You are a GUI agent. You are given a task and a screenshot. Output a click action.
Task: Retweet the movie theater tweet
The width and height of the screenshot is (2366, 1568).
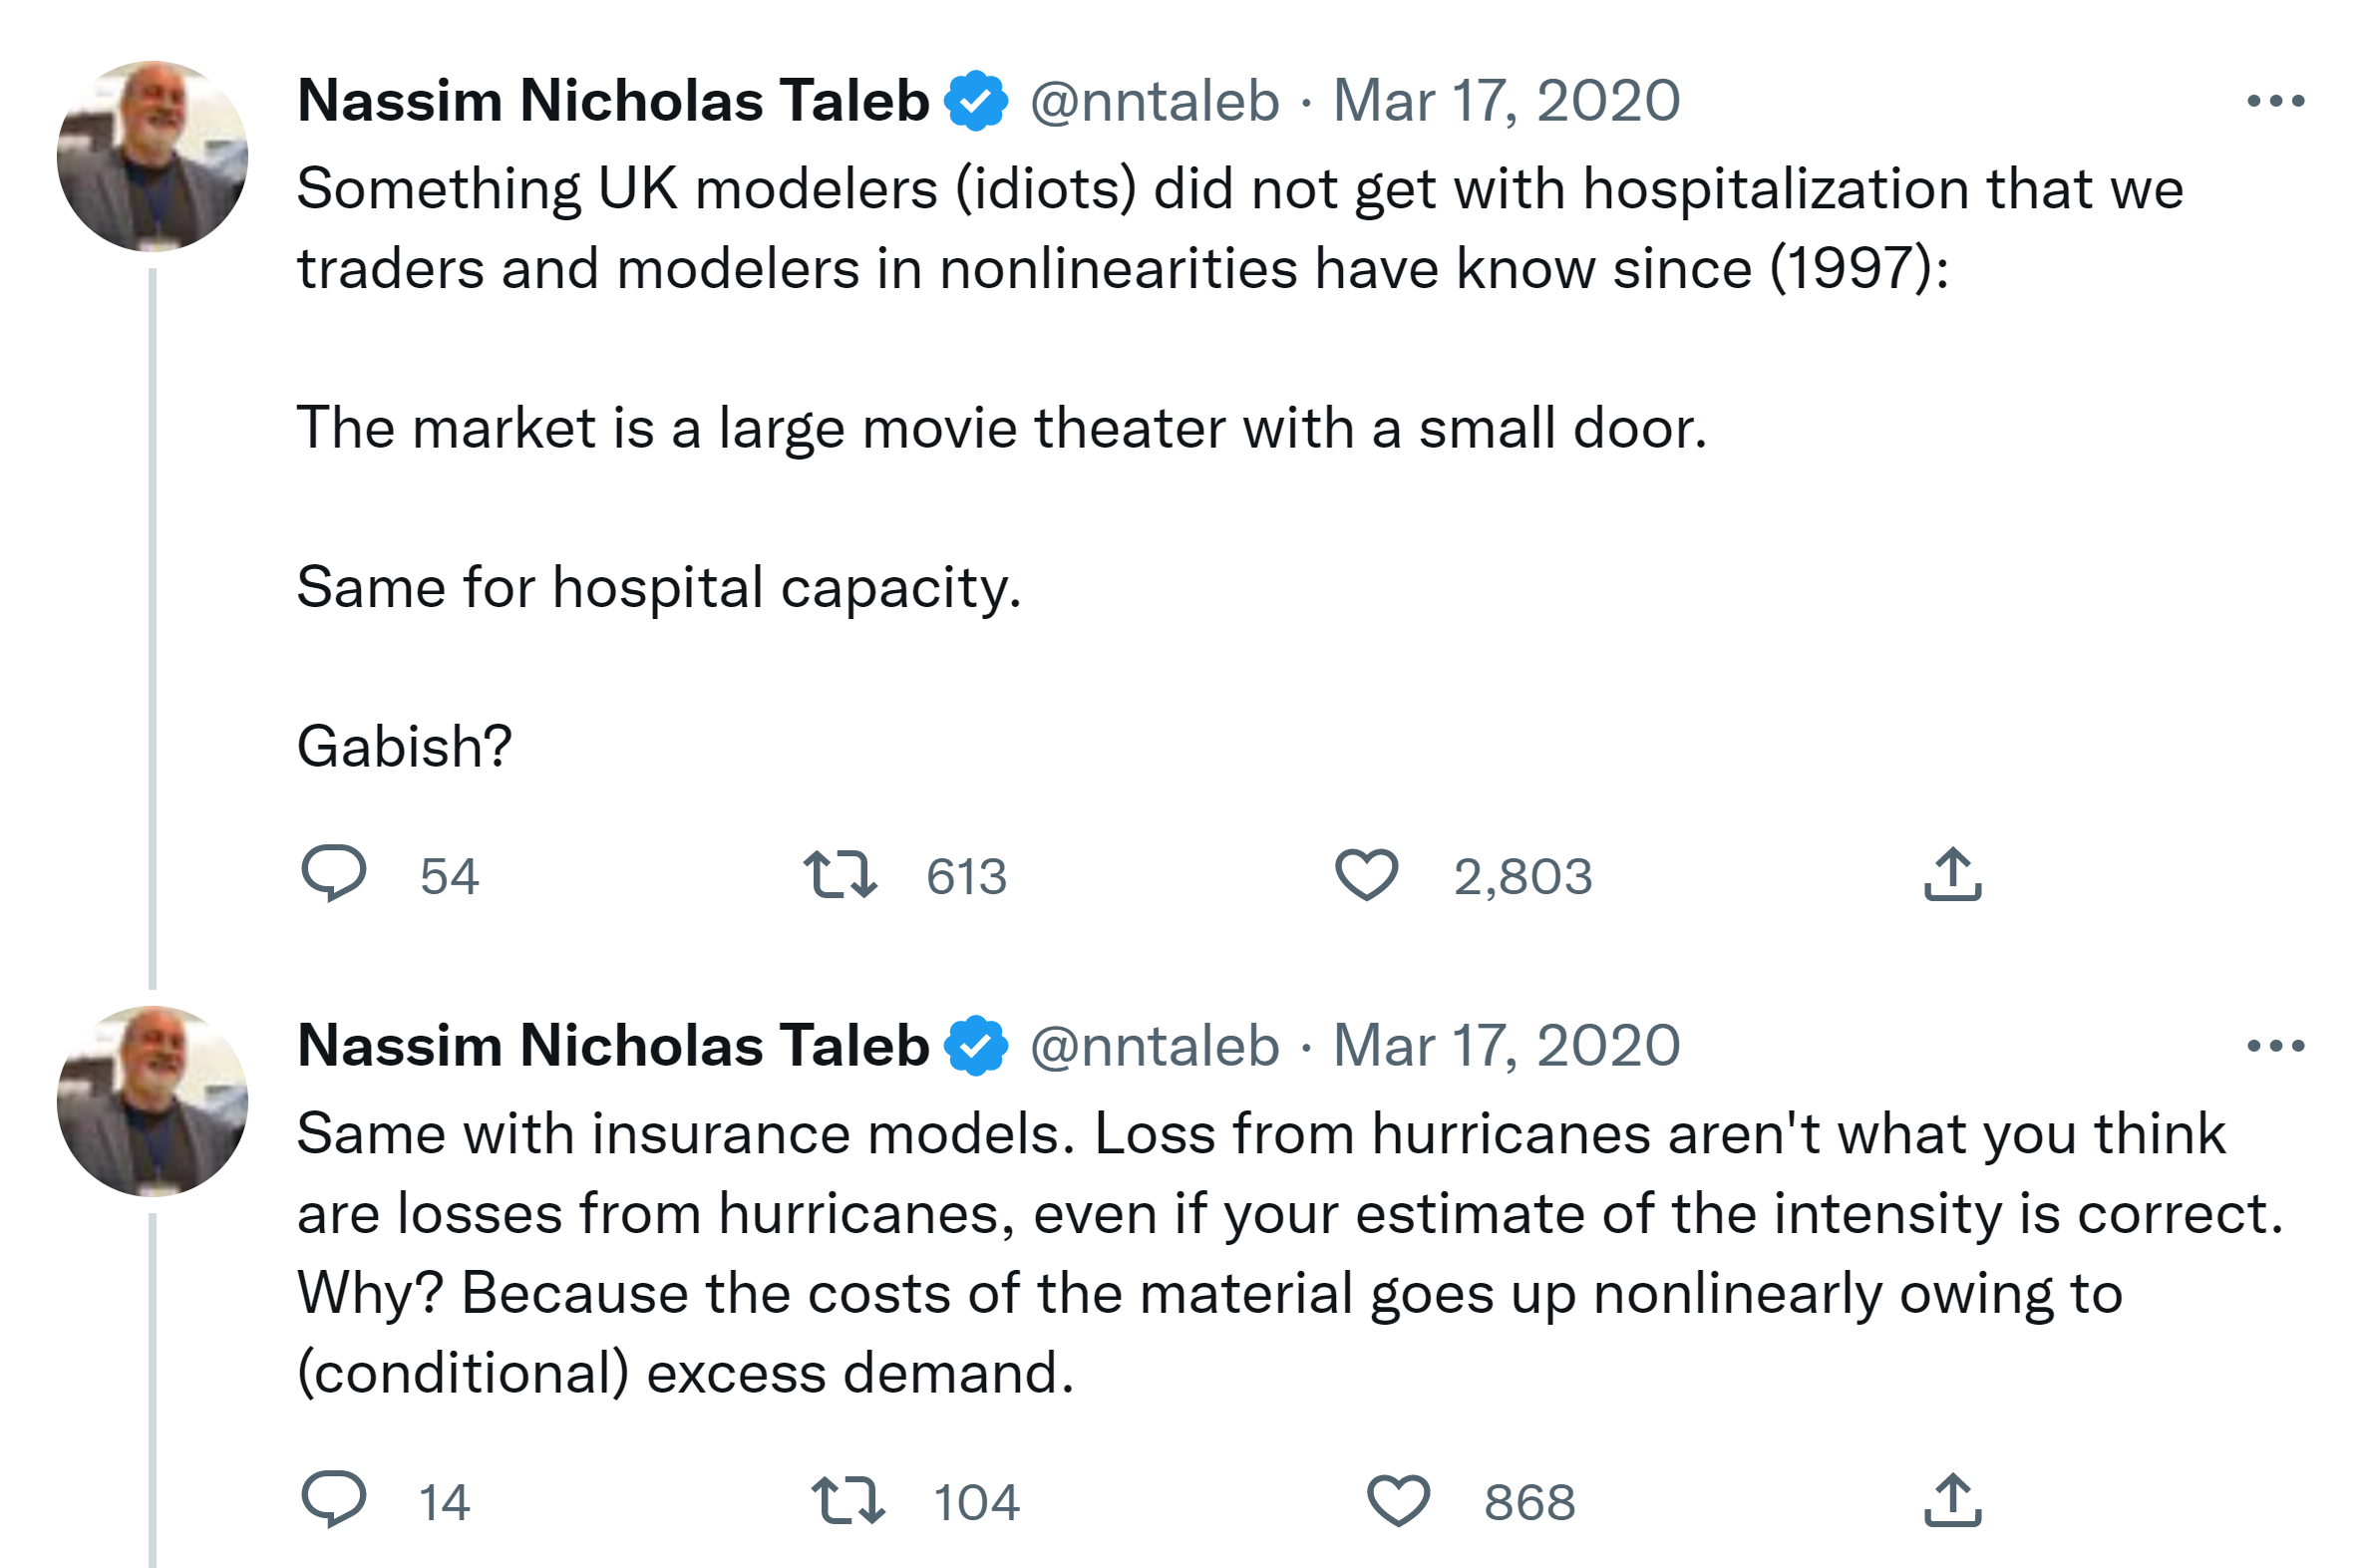coord(840,874)
